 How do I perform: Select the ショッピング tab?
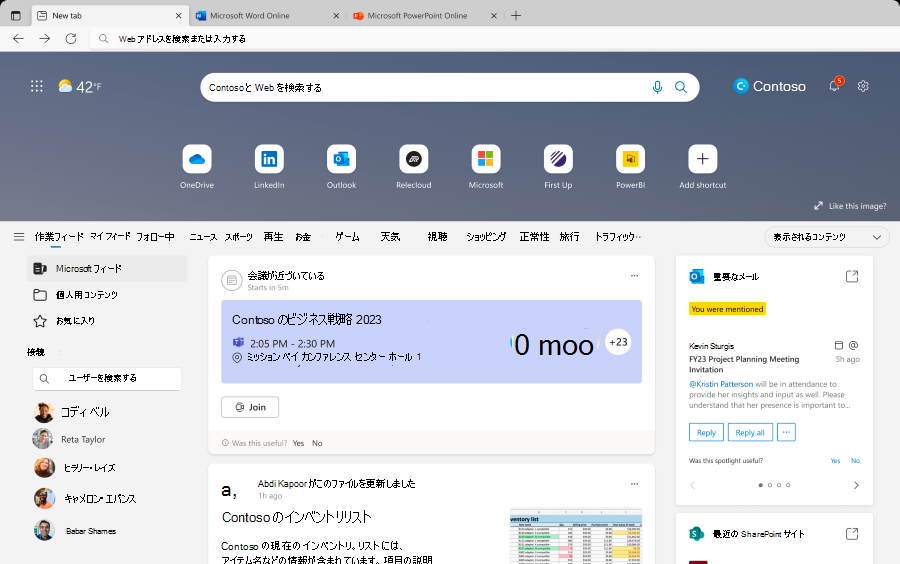[x=486, y=236]
